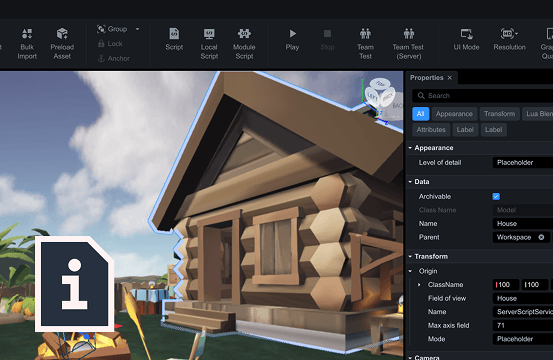This screenshot has height=360, width=553.
Task: Click the Anchor option
Action: (x=114, y=59)
